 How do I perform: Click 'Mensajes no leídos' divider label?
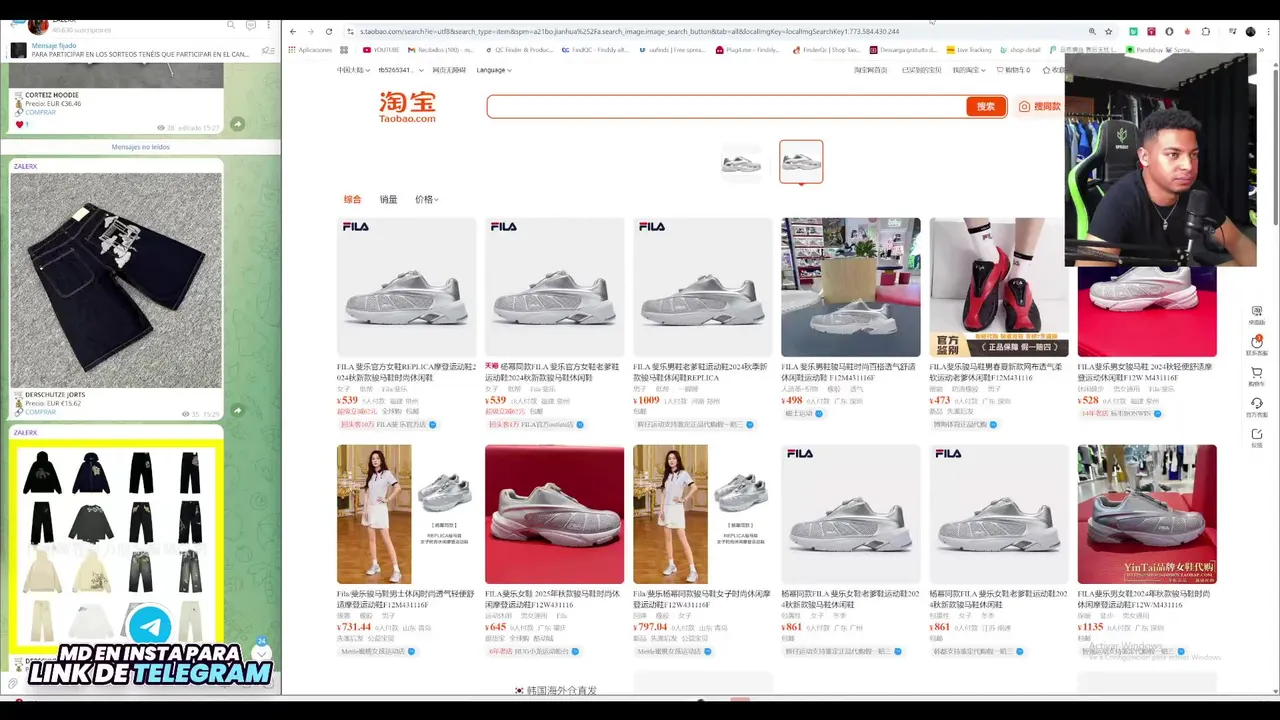click(x=140, y=147)
